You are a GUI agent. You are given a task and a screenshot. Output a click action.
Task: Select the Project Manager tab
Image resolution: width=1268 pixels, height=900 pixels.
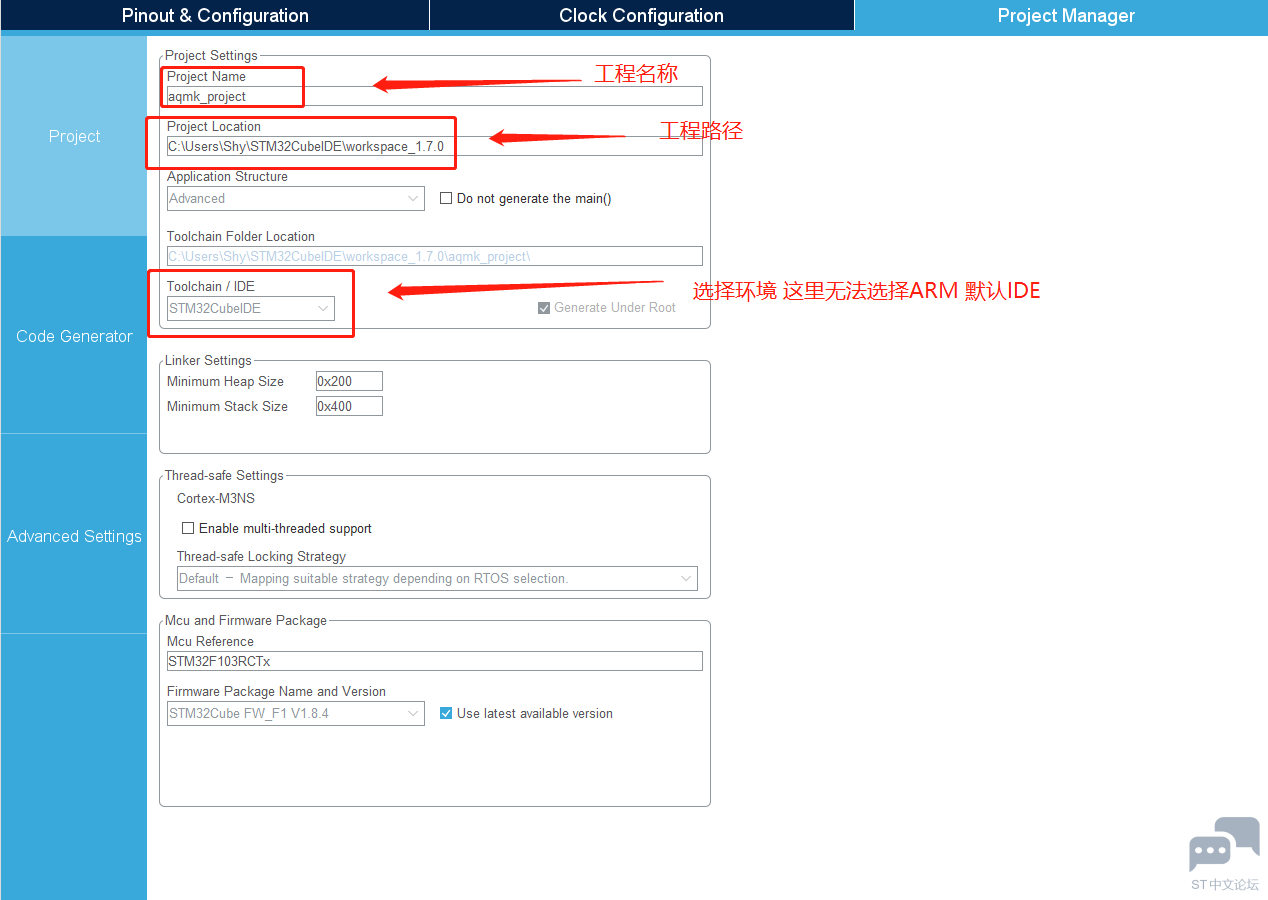click(x=1064, y=15)
